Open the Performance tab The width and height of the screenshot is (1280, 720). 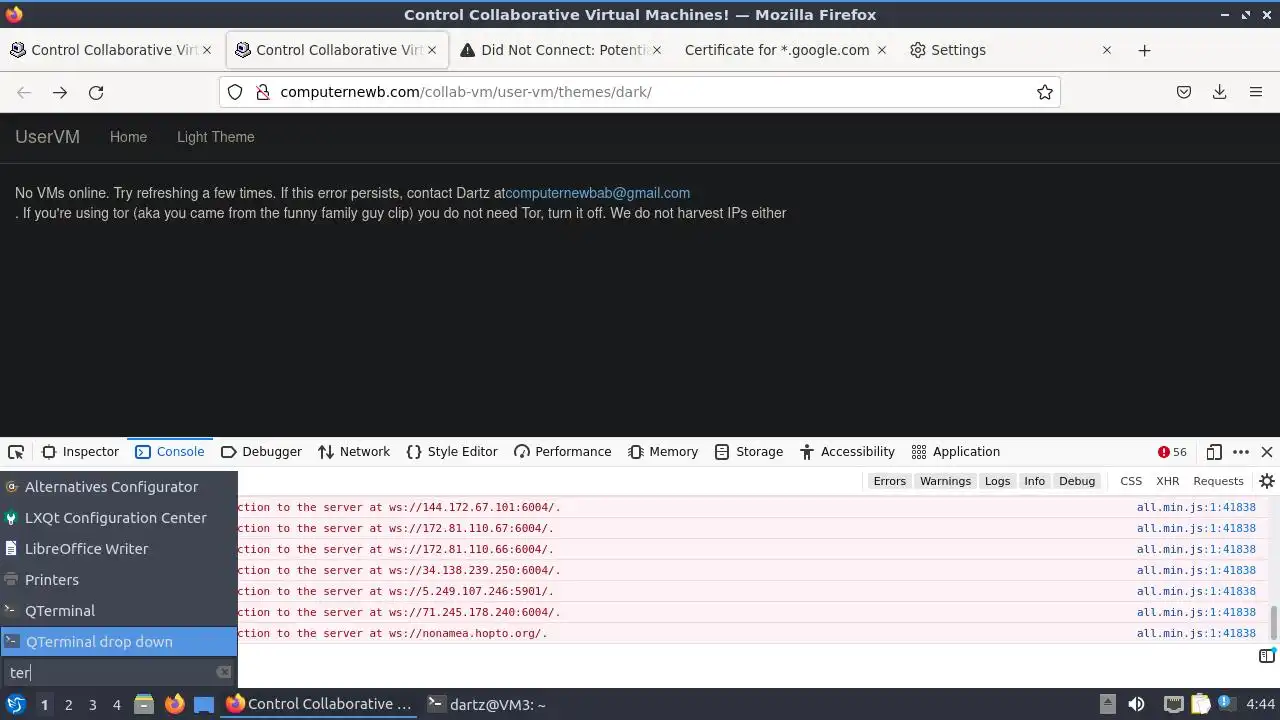click(x=562, y=452)
